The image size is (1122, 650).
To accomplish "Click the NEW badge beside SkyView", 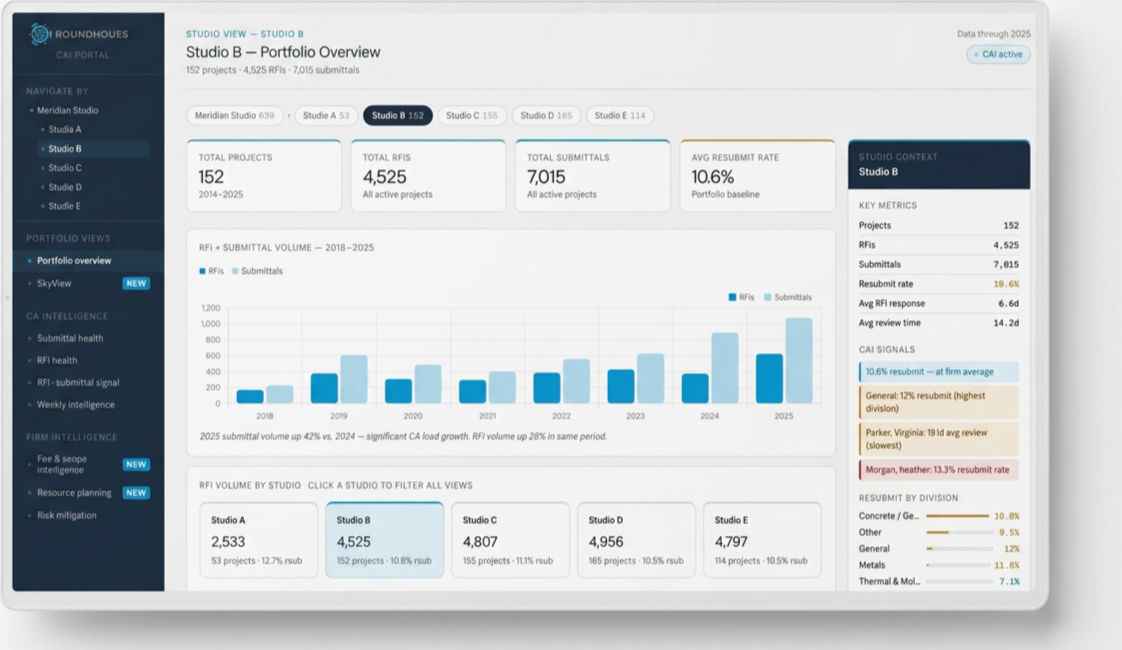I will tap(136, 283).
